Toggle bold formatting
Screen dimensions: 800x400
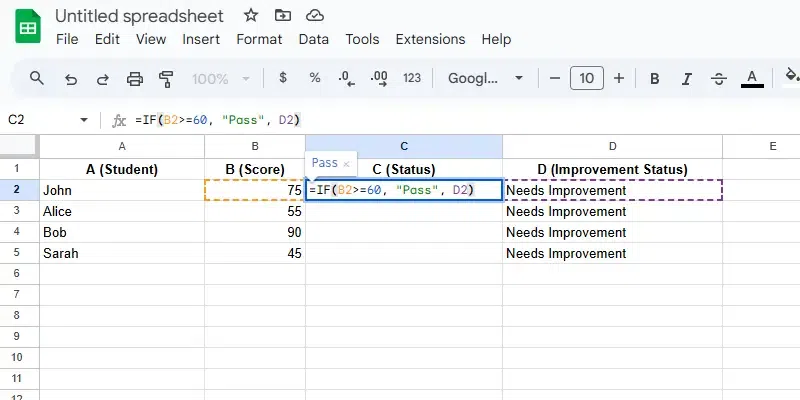coord(655,78)
